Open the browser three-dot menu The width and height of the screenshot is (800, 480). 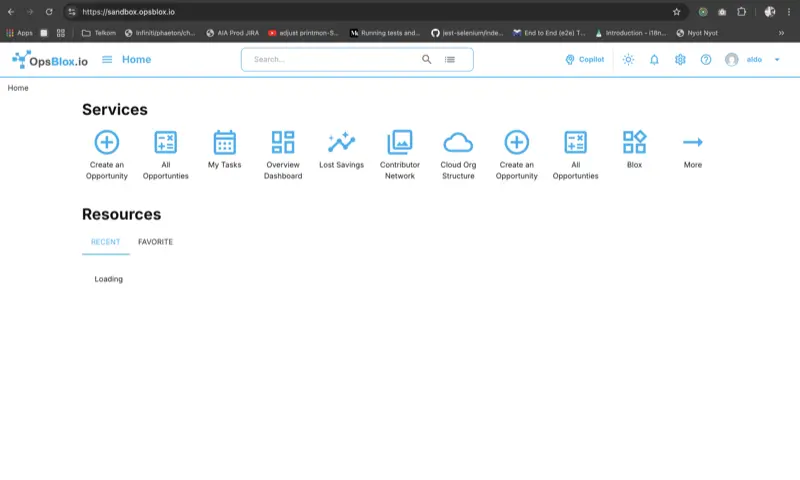pyautogui.click(x=789, y=12)
